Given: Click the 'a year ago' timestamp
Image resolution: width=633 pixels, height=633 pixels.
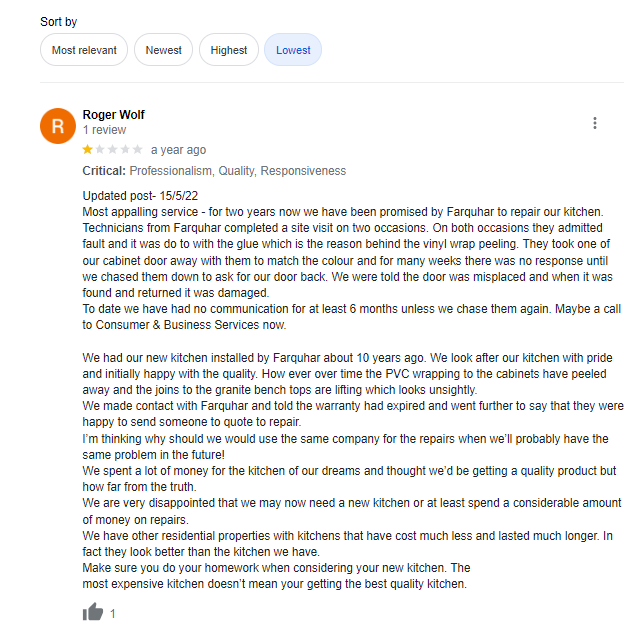Looking at the screenshot, I should (x=178, y=150).
